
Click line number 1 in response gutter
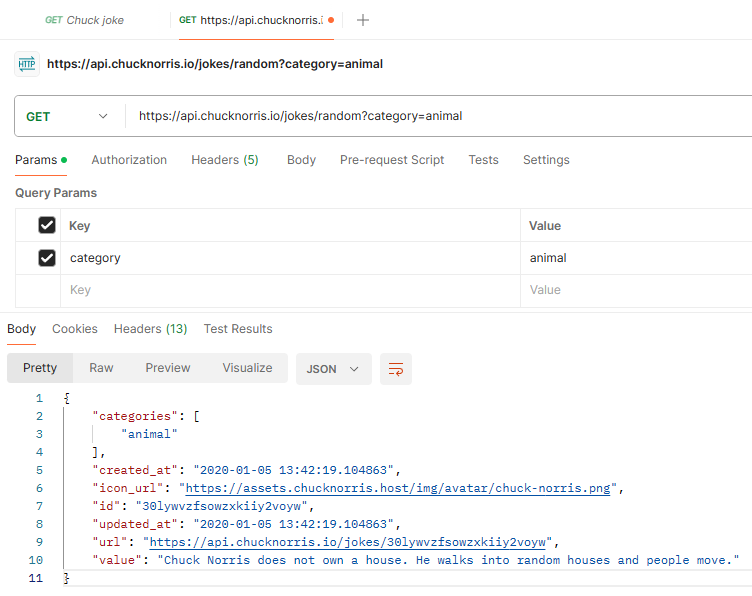coord(39,398)
